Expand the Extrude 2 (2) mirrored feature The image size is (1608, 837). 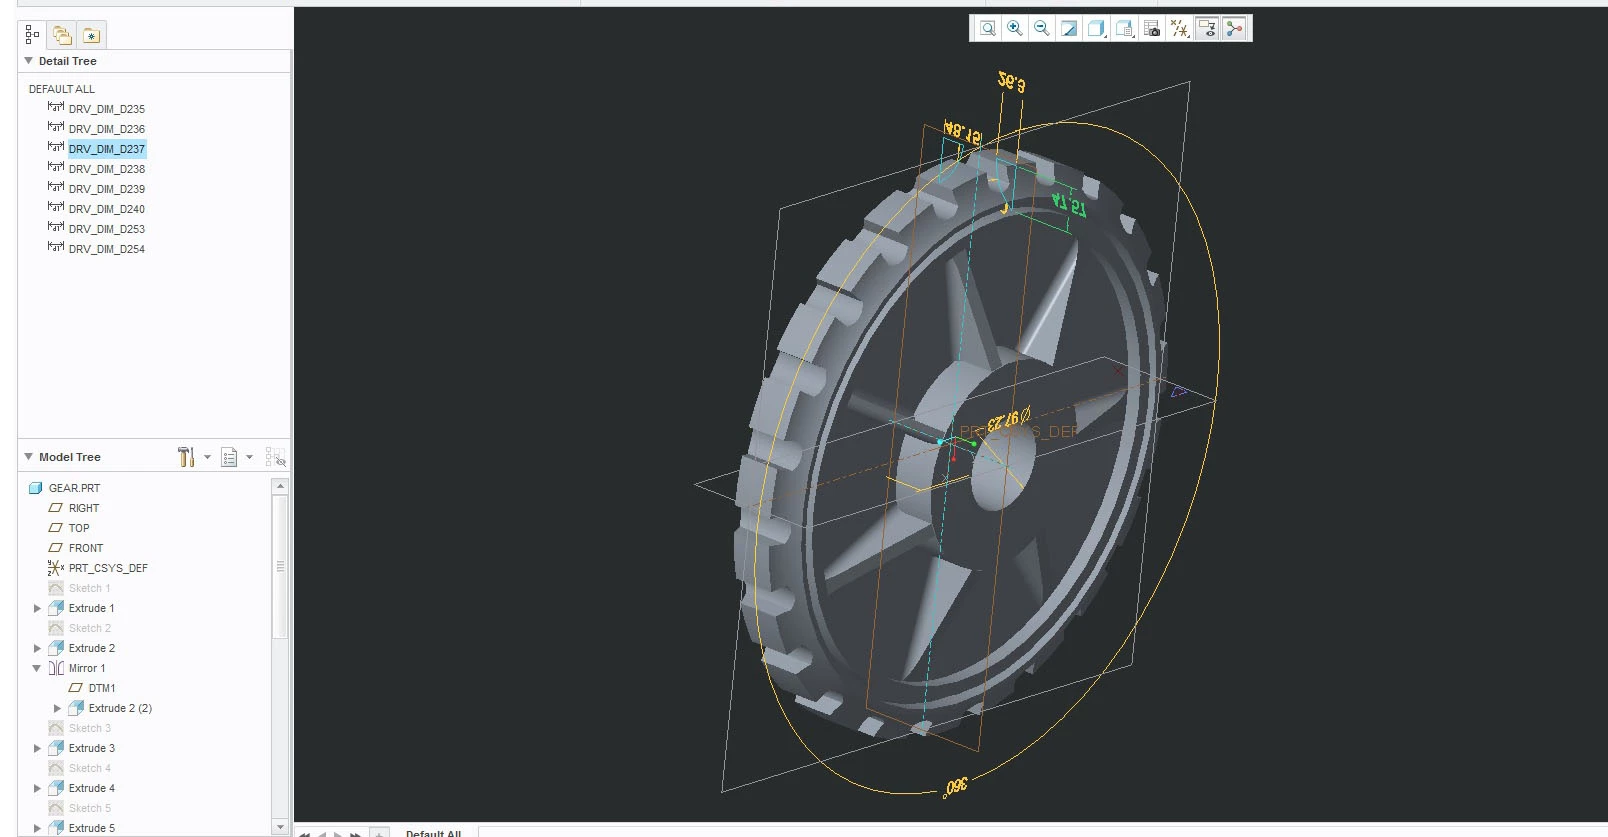click(x=57, y=708)
